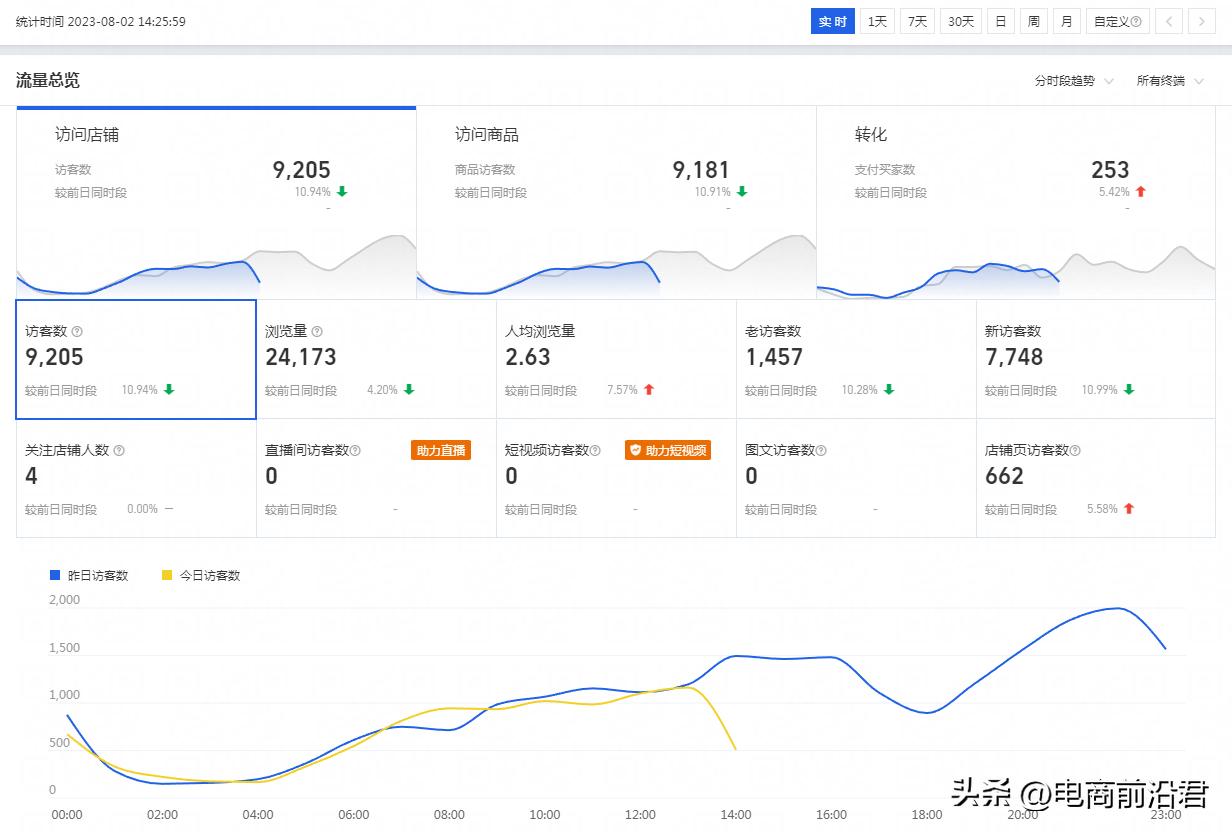Click help icon next to 访客数

[78, 332]
